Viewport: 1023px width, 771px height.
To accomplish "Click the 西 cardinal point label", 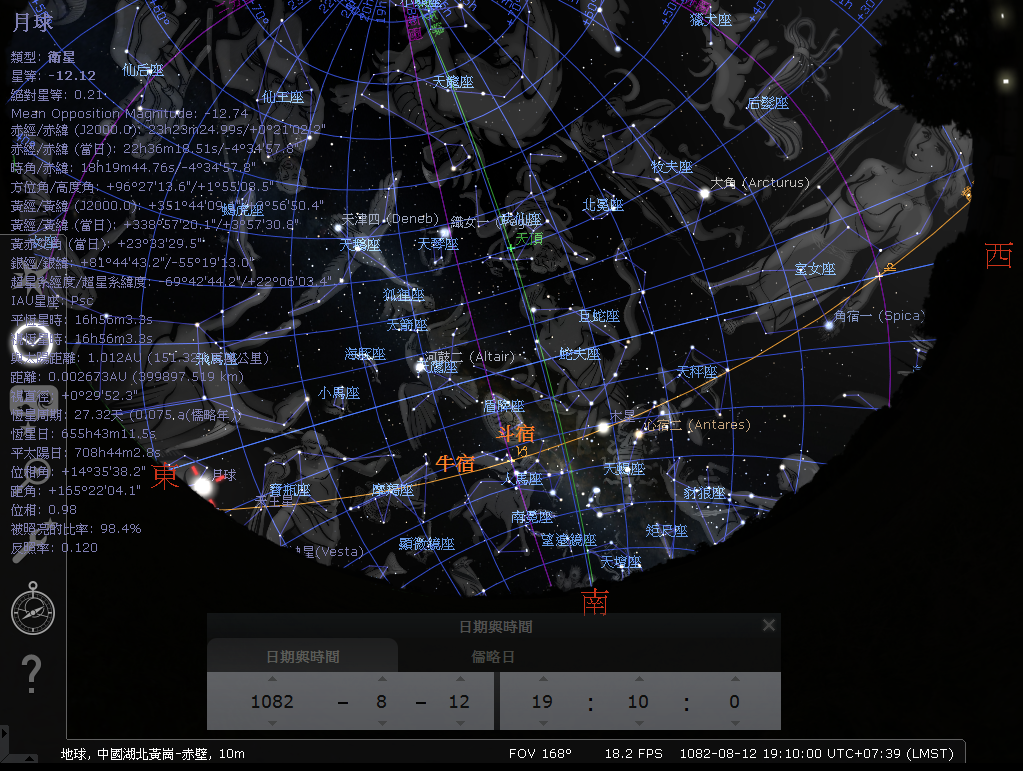I will (998, 255).
